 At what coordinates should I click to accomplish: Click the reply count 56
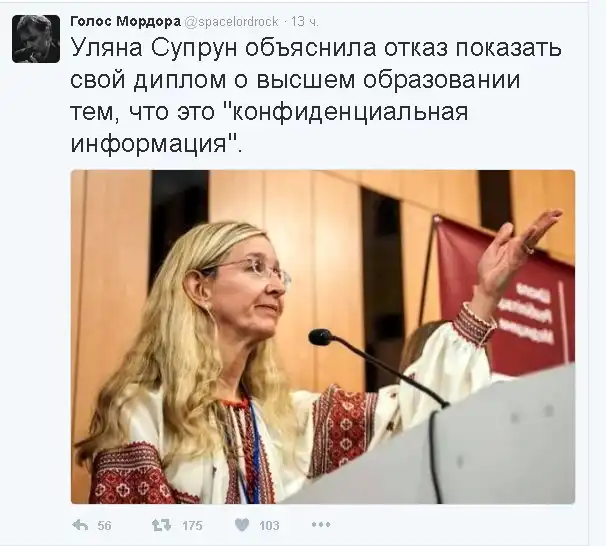[x=104, y=526]
